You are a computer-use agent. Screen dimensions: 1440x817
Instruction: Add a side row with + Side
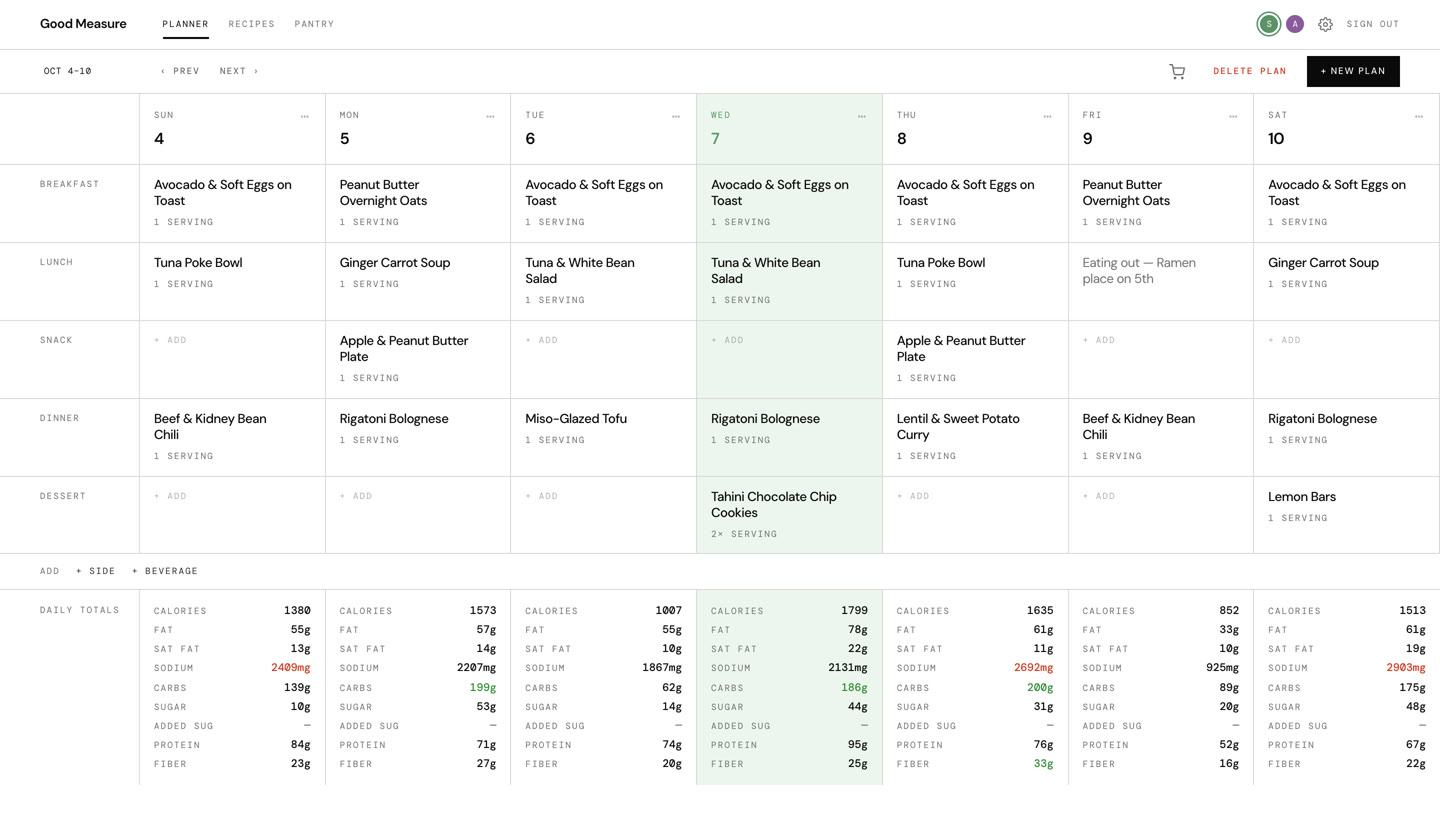point(96,571)
